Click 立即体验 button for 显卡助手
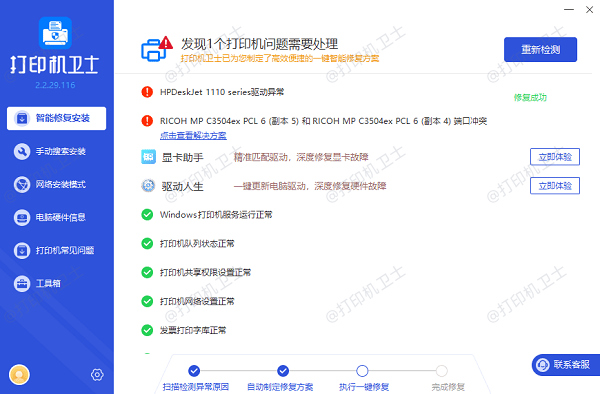The image size is (600, 394). click(555, 157)
